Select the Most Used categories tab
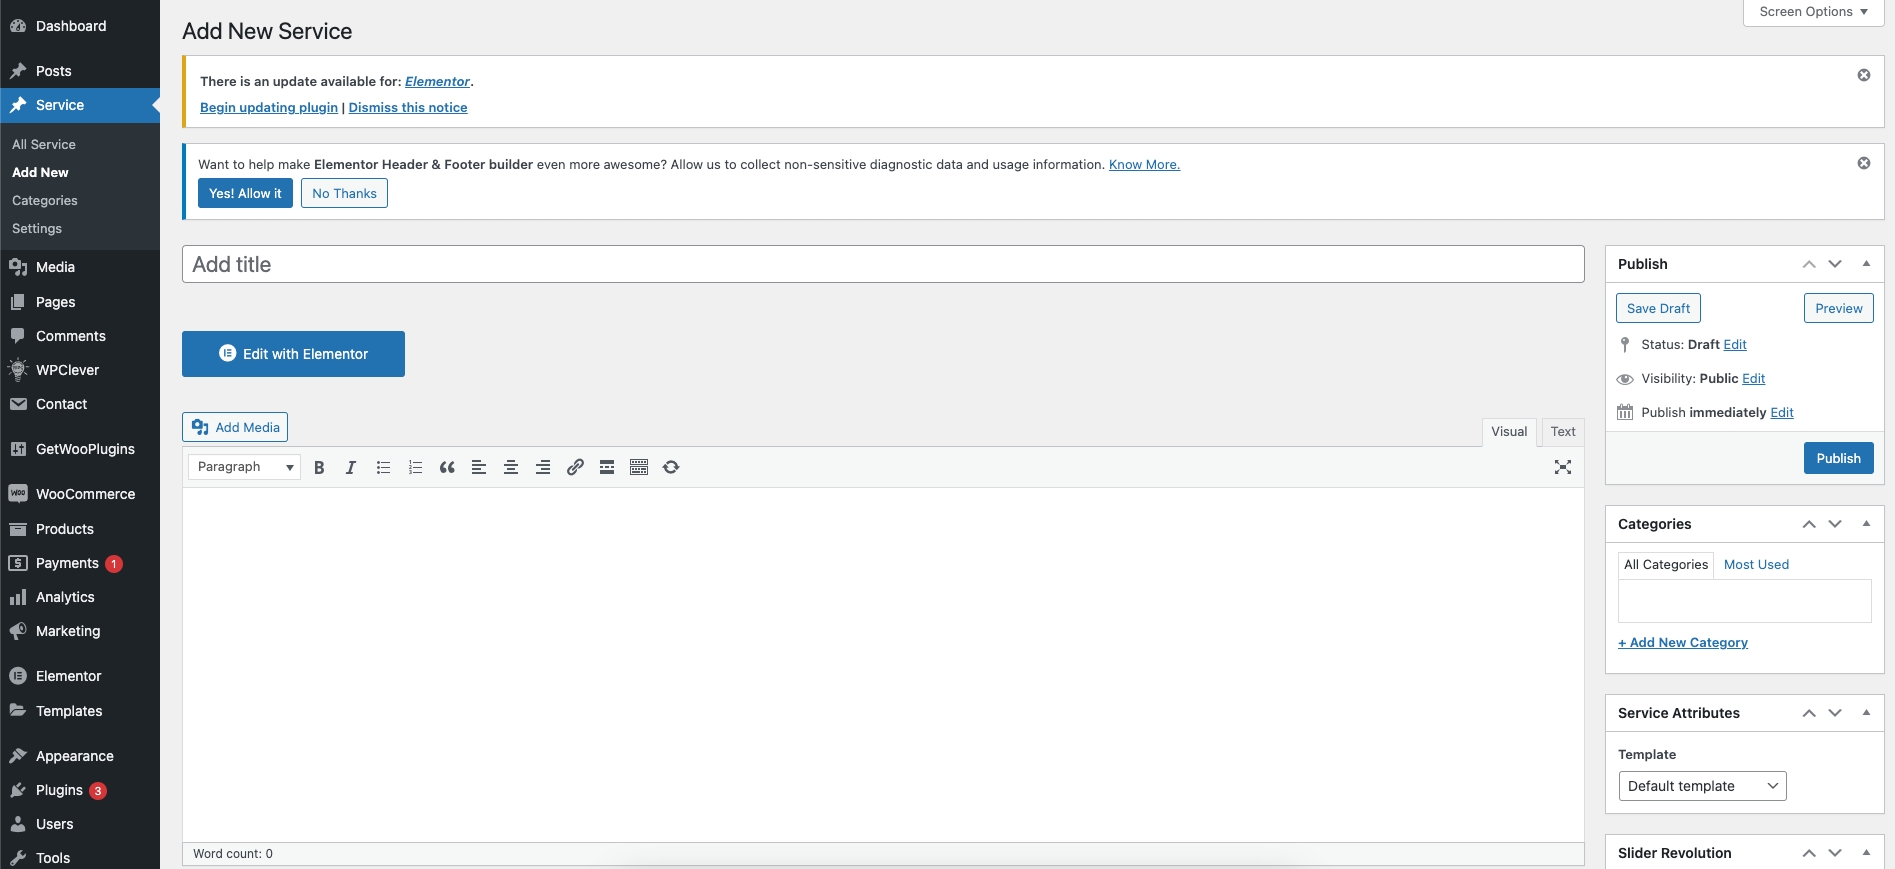The width and height of the screenshot is (1895, 869). 1755,565
